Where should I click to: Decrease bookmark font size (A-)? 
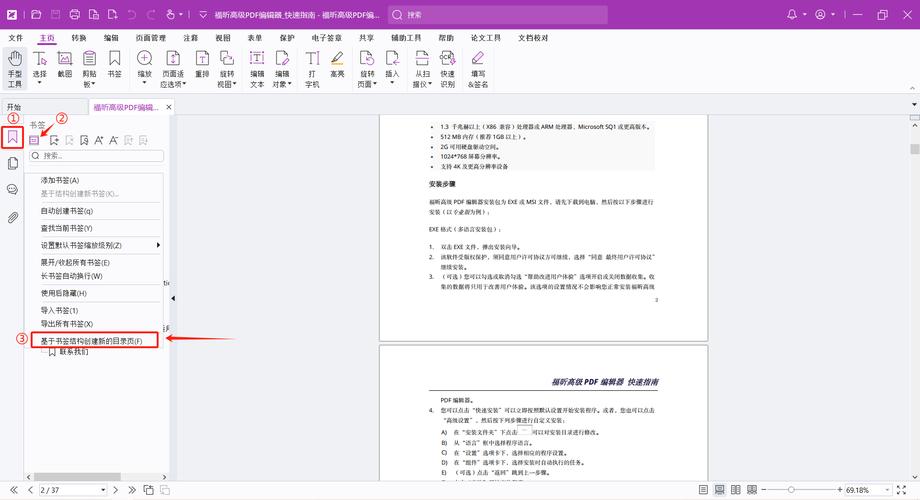click(x=114, y=140)
